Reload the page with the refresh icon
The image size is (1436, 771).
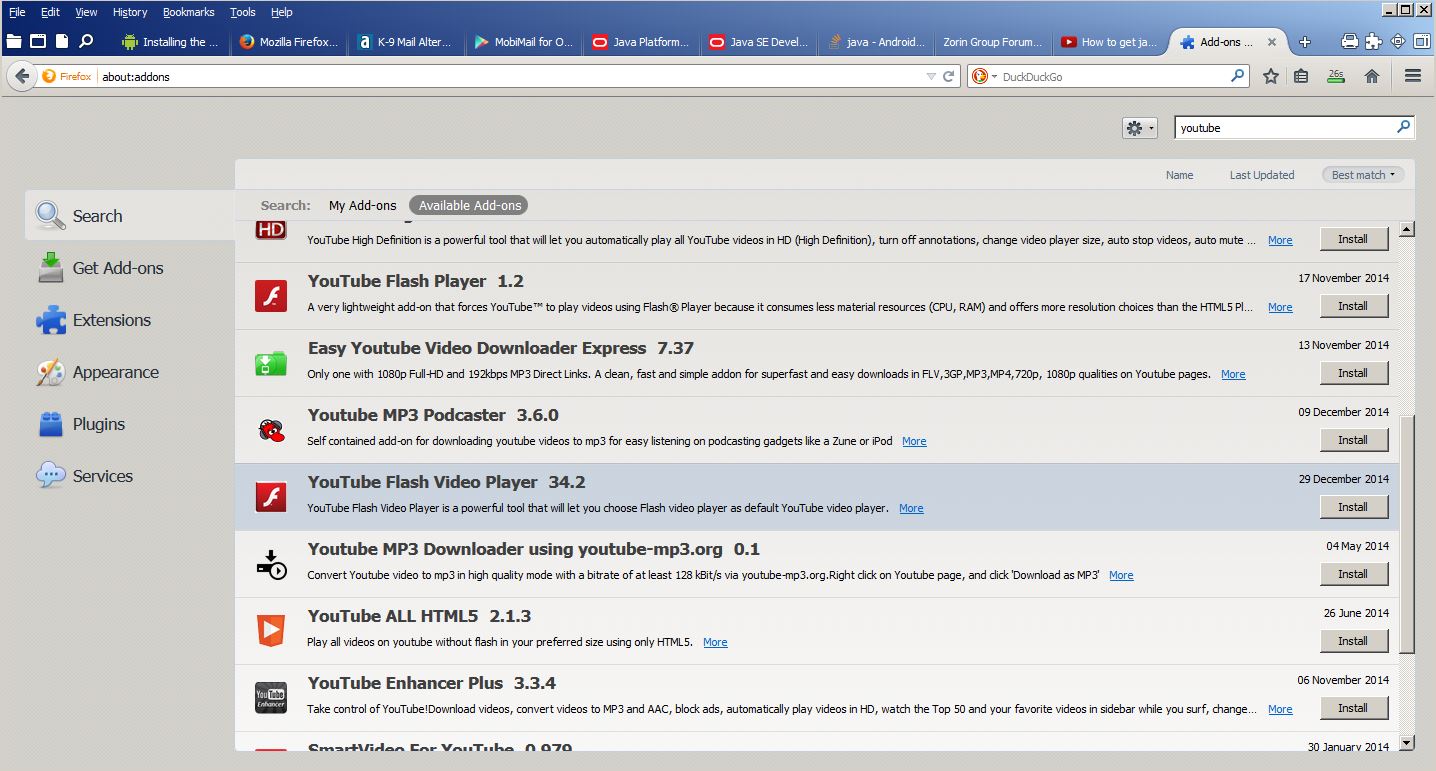click(949, 76)
